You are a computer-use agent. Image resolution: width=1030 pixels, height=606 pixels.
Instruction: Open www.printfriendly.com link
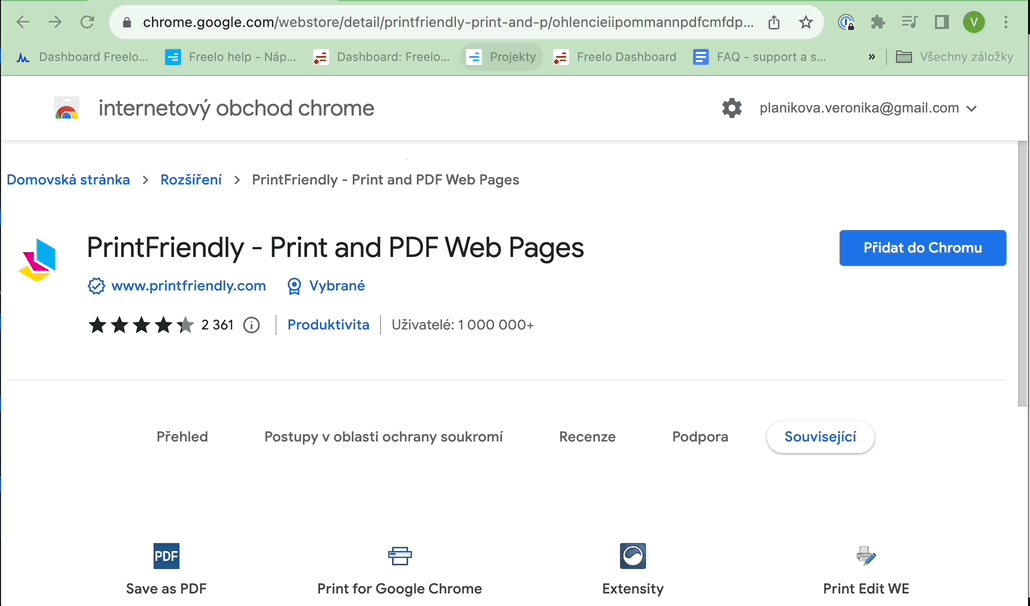point(189,286)
